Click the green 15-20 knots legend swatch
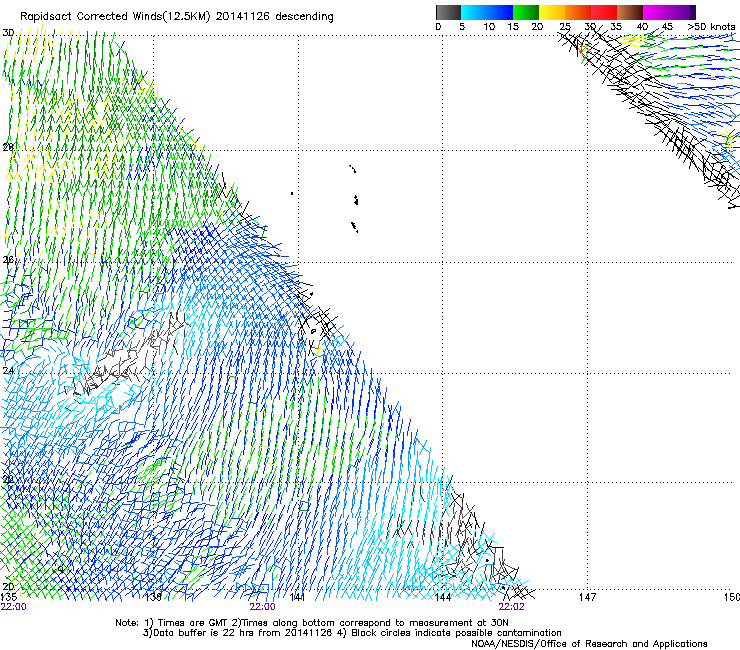This screenshot has height=650, width=740. 526,12
